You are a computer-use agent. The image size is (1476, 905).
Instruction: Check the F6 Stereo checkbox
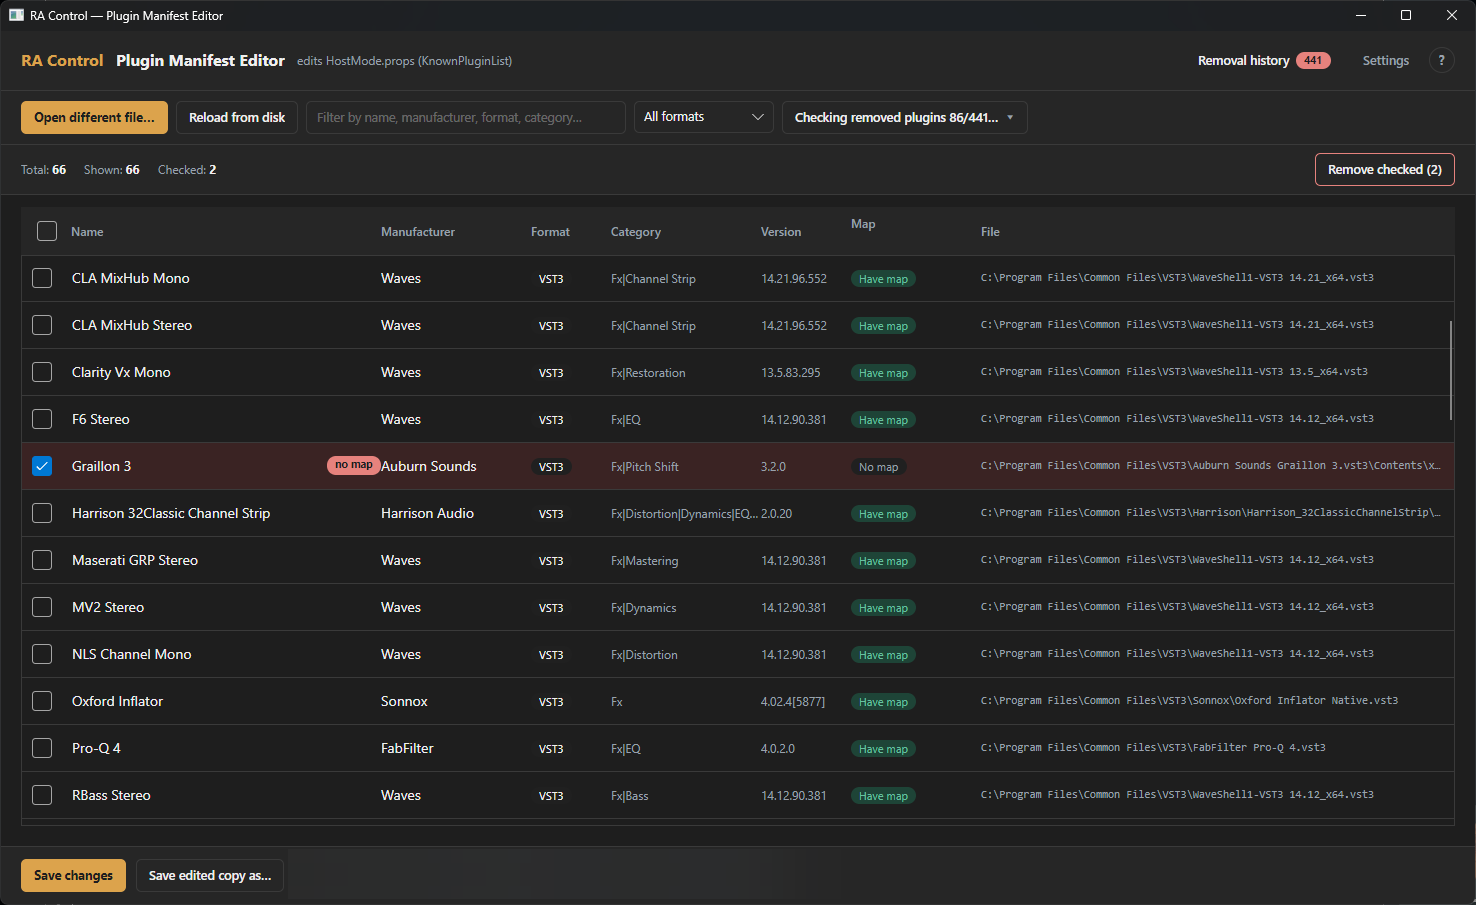pos(42,419)
